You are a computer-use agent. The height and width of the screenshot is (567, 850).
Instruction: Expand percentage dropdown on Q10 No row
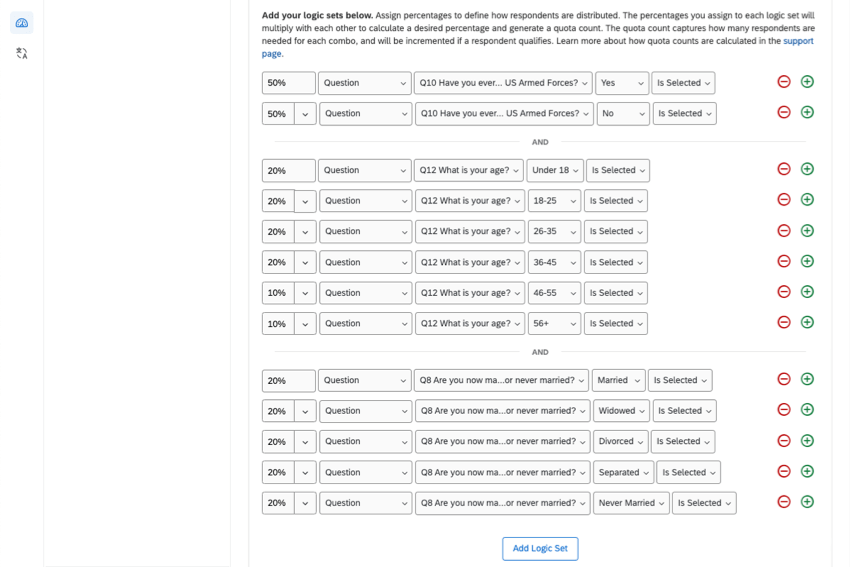(305, 114)
